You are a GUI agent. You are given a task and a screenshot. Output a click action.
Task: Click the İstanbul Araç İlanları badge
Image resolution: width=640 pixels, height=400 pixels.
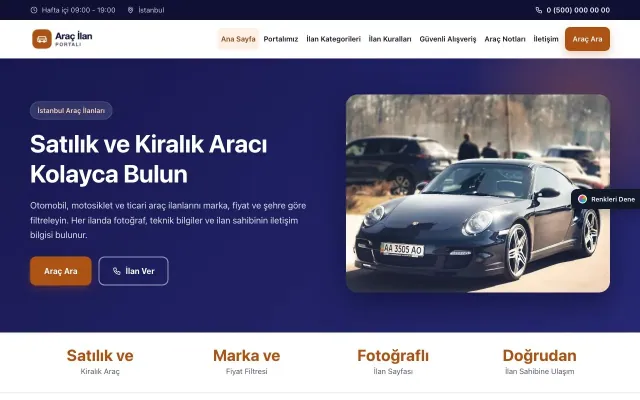tap(71, 111)
